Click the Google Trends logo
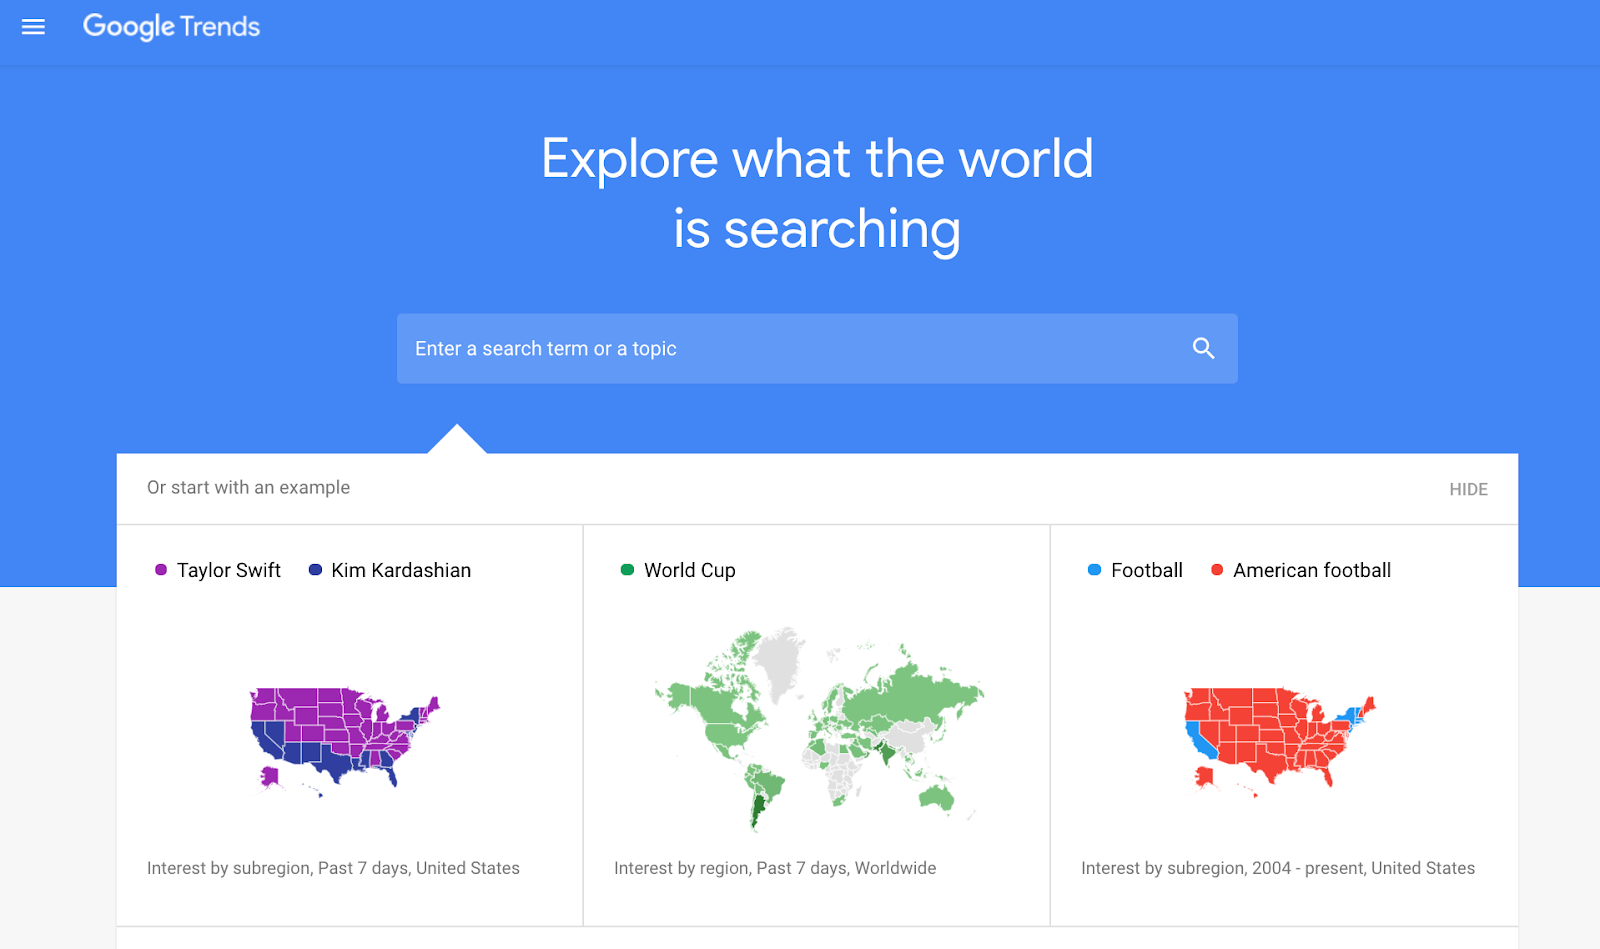The height and width of the screenshot is (949, 1600). point(171,27)
